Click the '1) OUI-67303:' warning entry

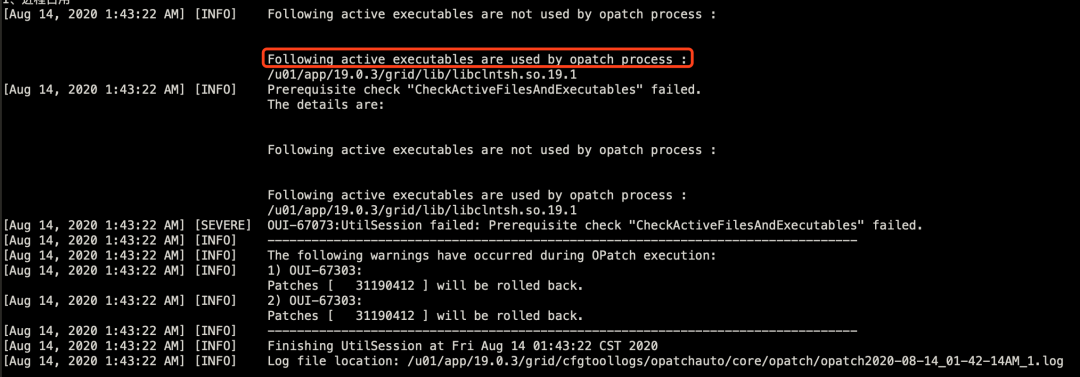[314, 271]
